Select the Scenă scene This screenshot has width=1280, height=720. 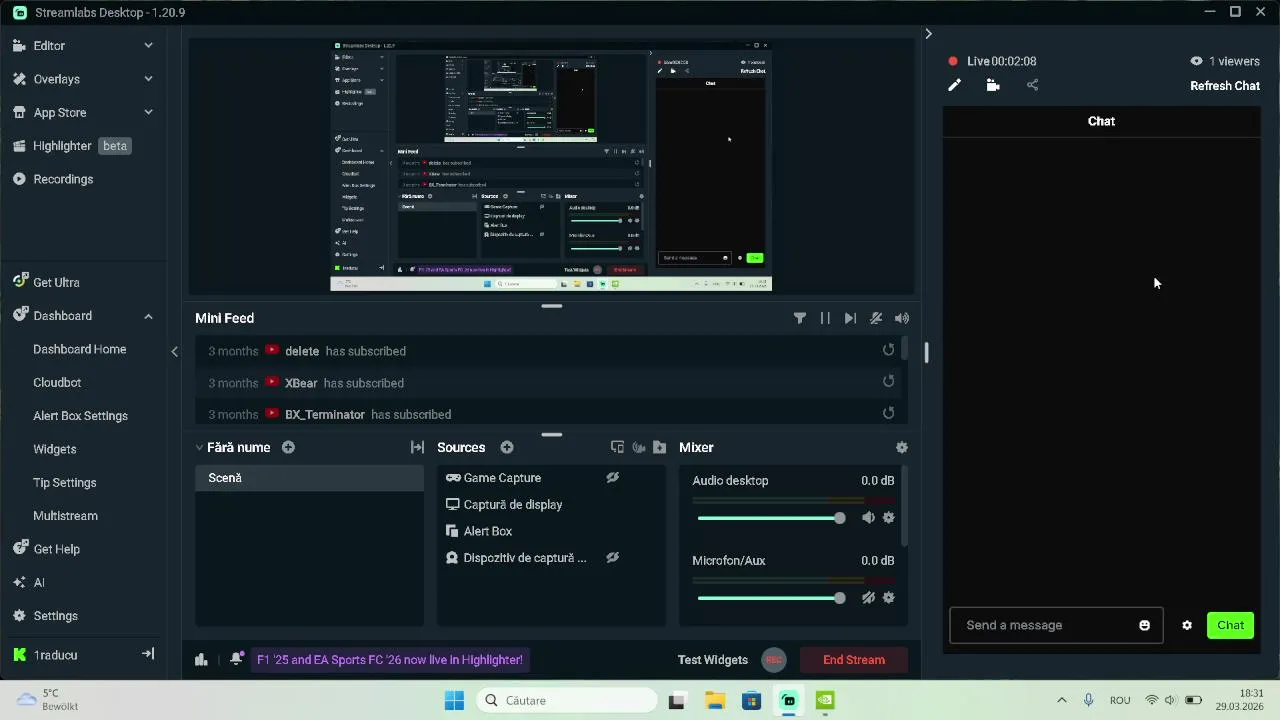click(x=309, y=478)
